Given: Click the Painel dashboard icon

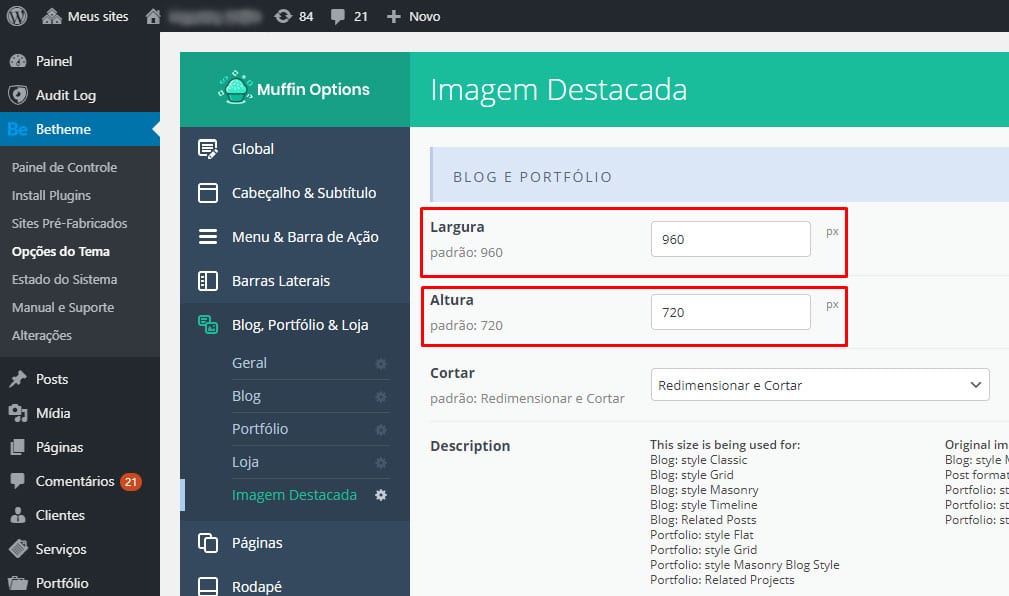Looking at the screenshot, I should 18,61.
